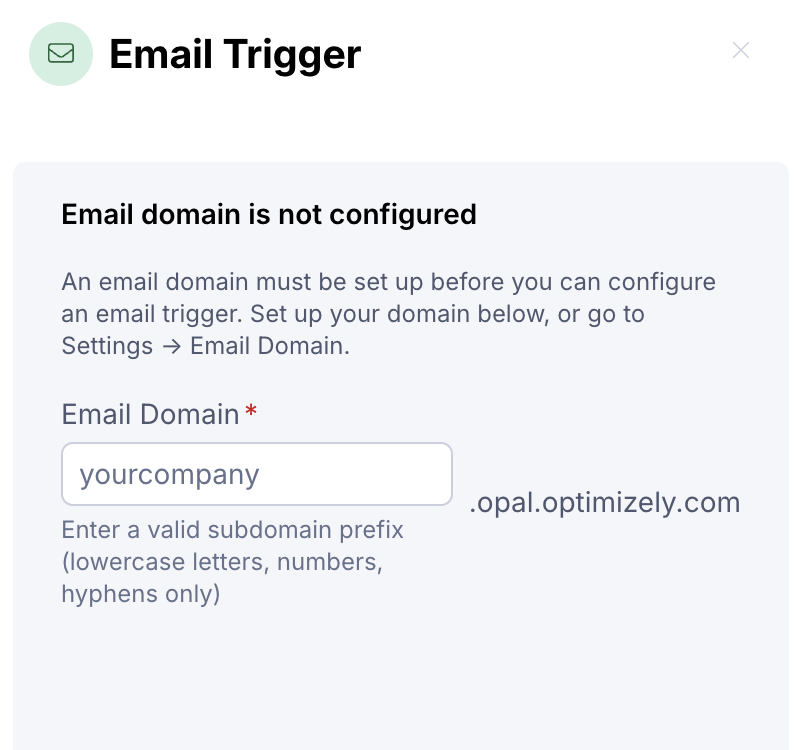Click the "(lowercase letters, numbers," hint line
The image size is (801, 750).
(222, 562)
